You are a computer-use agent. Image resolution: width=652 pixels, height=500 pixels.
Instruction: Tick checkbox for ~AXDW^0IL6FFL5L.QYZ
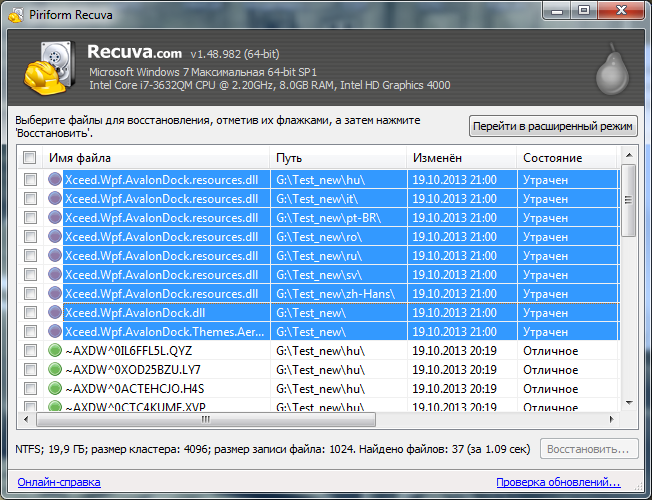click(x=30, y=351)
